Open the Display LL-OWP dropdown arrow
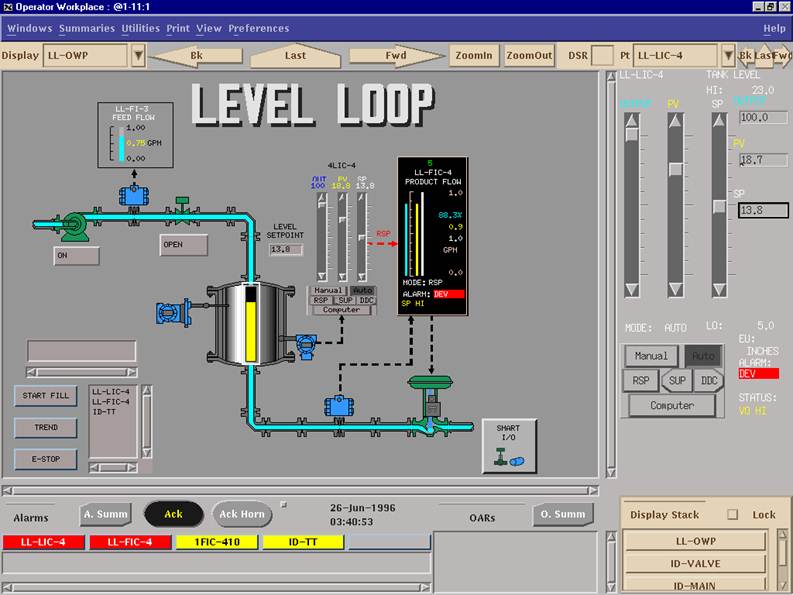 point(138,56)
